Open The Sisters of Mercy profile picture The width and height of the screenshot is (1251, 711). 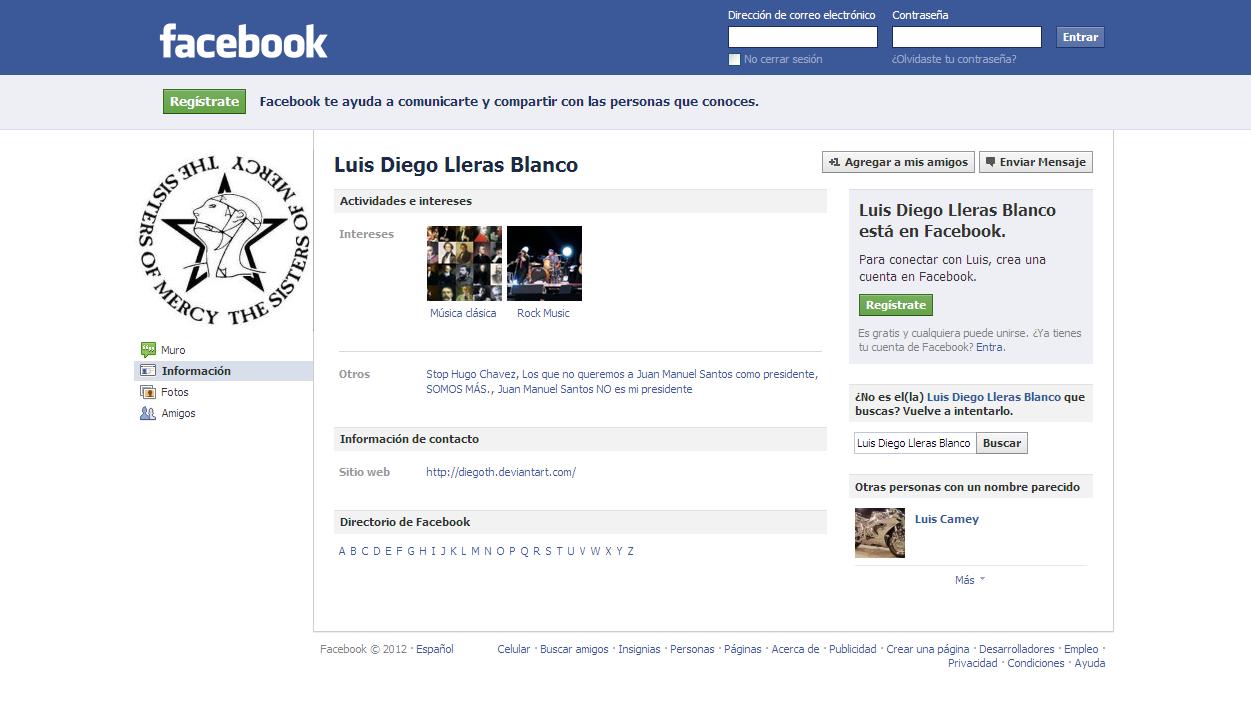point(224,240)
